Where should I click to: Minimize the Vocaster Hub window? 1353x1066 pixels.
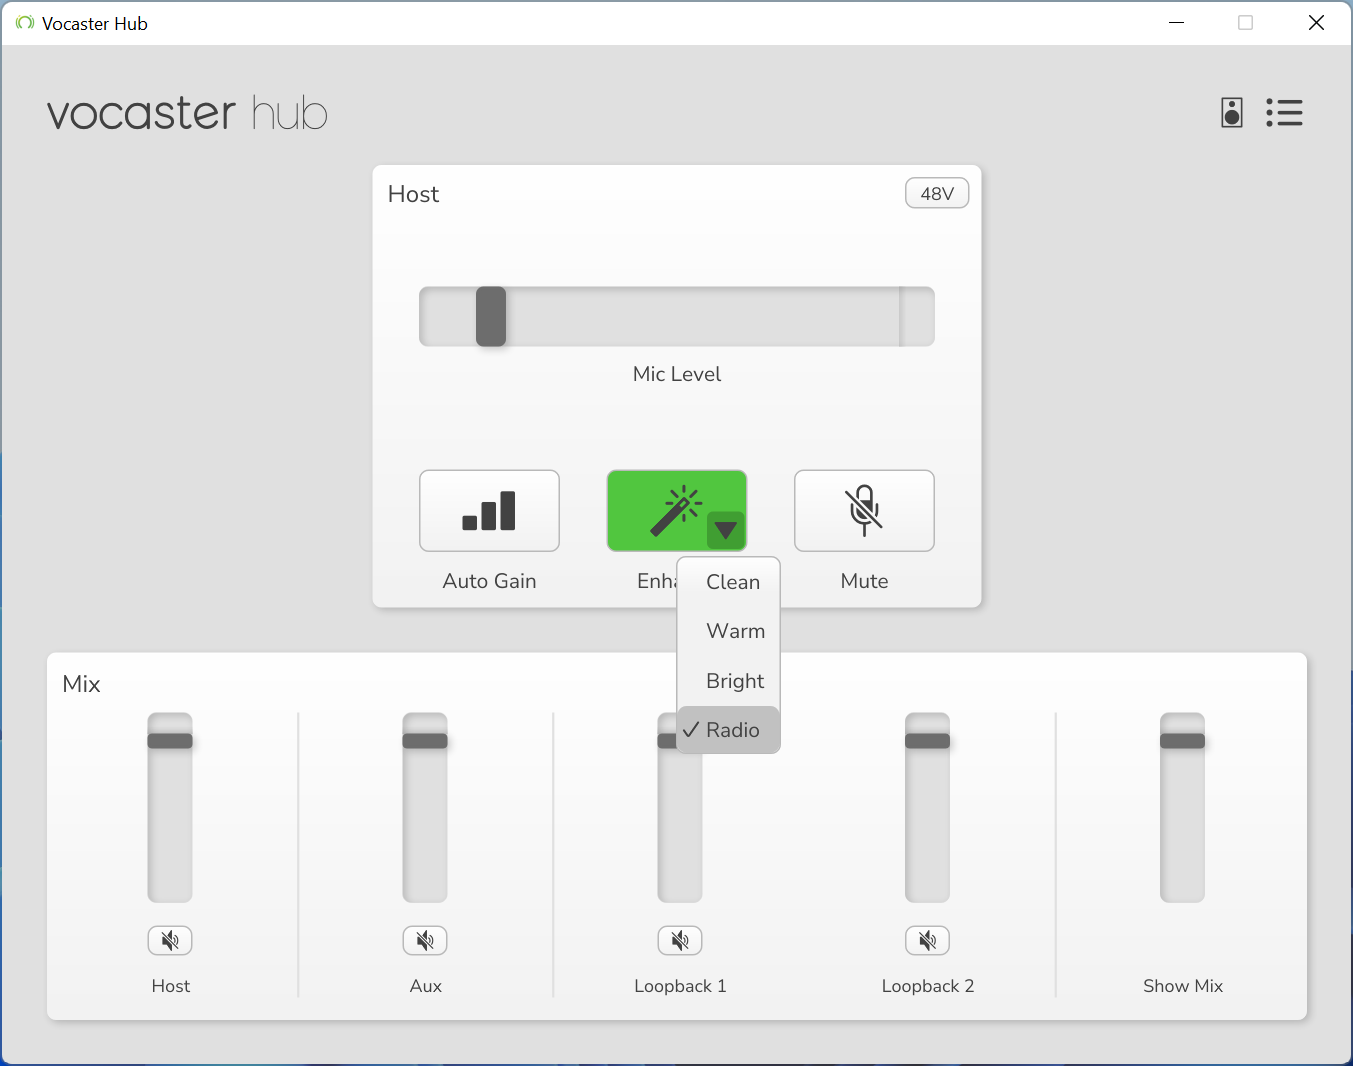(x=1177, y=22)
